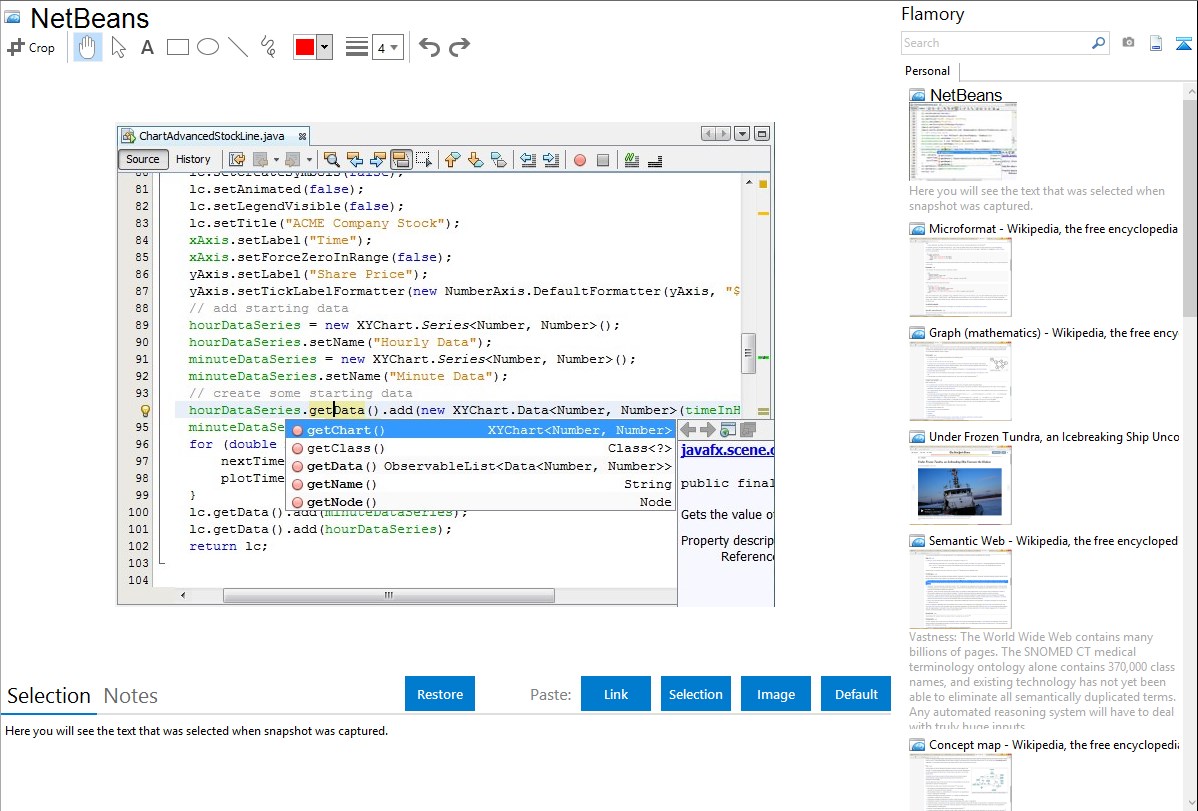Click the paste Link button

pyautogui.click(x=616, y=694)
